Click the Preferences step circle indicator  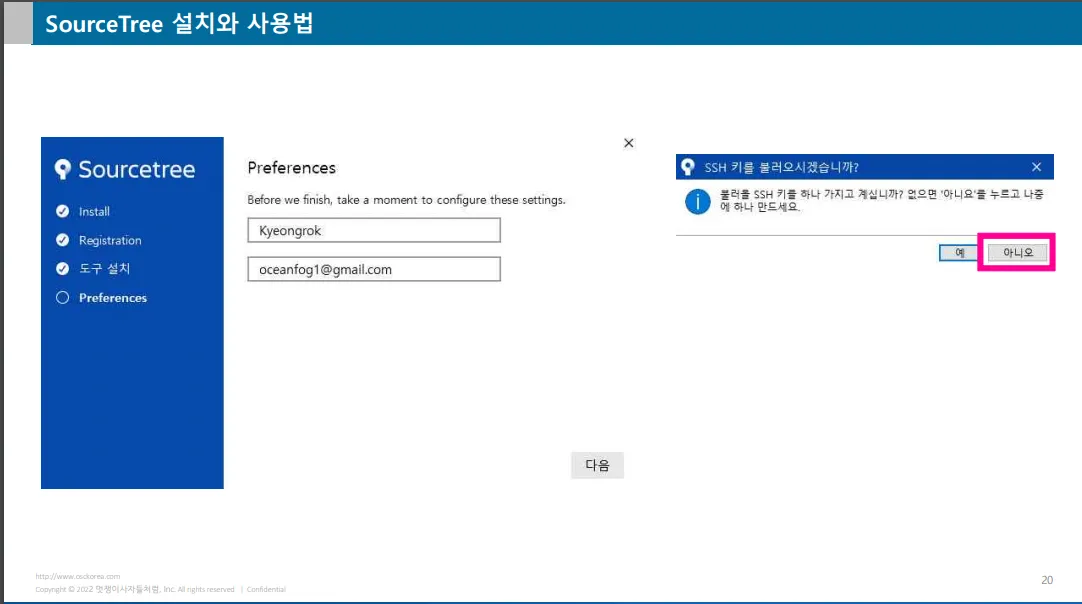point(62,298)
